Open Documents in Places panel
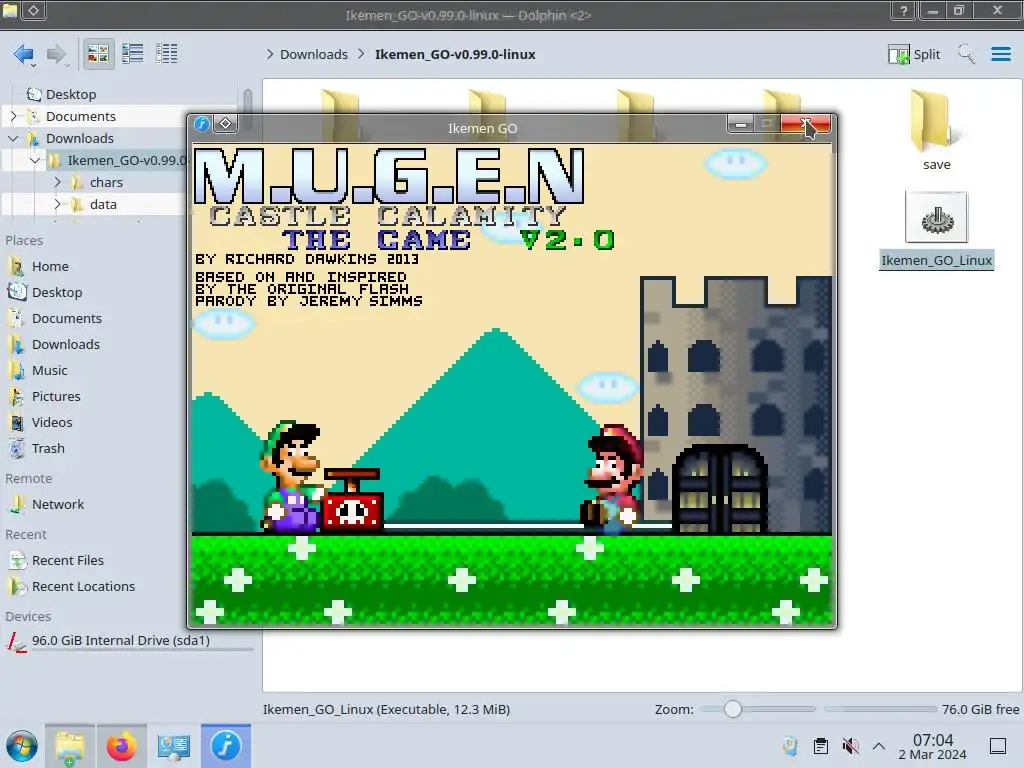The image size is (1024, 768). coord(67,319)
